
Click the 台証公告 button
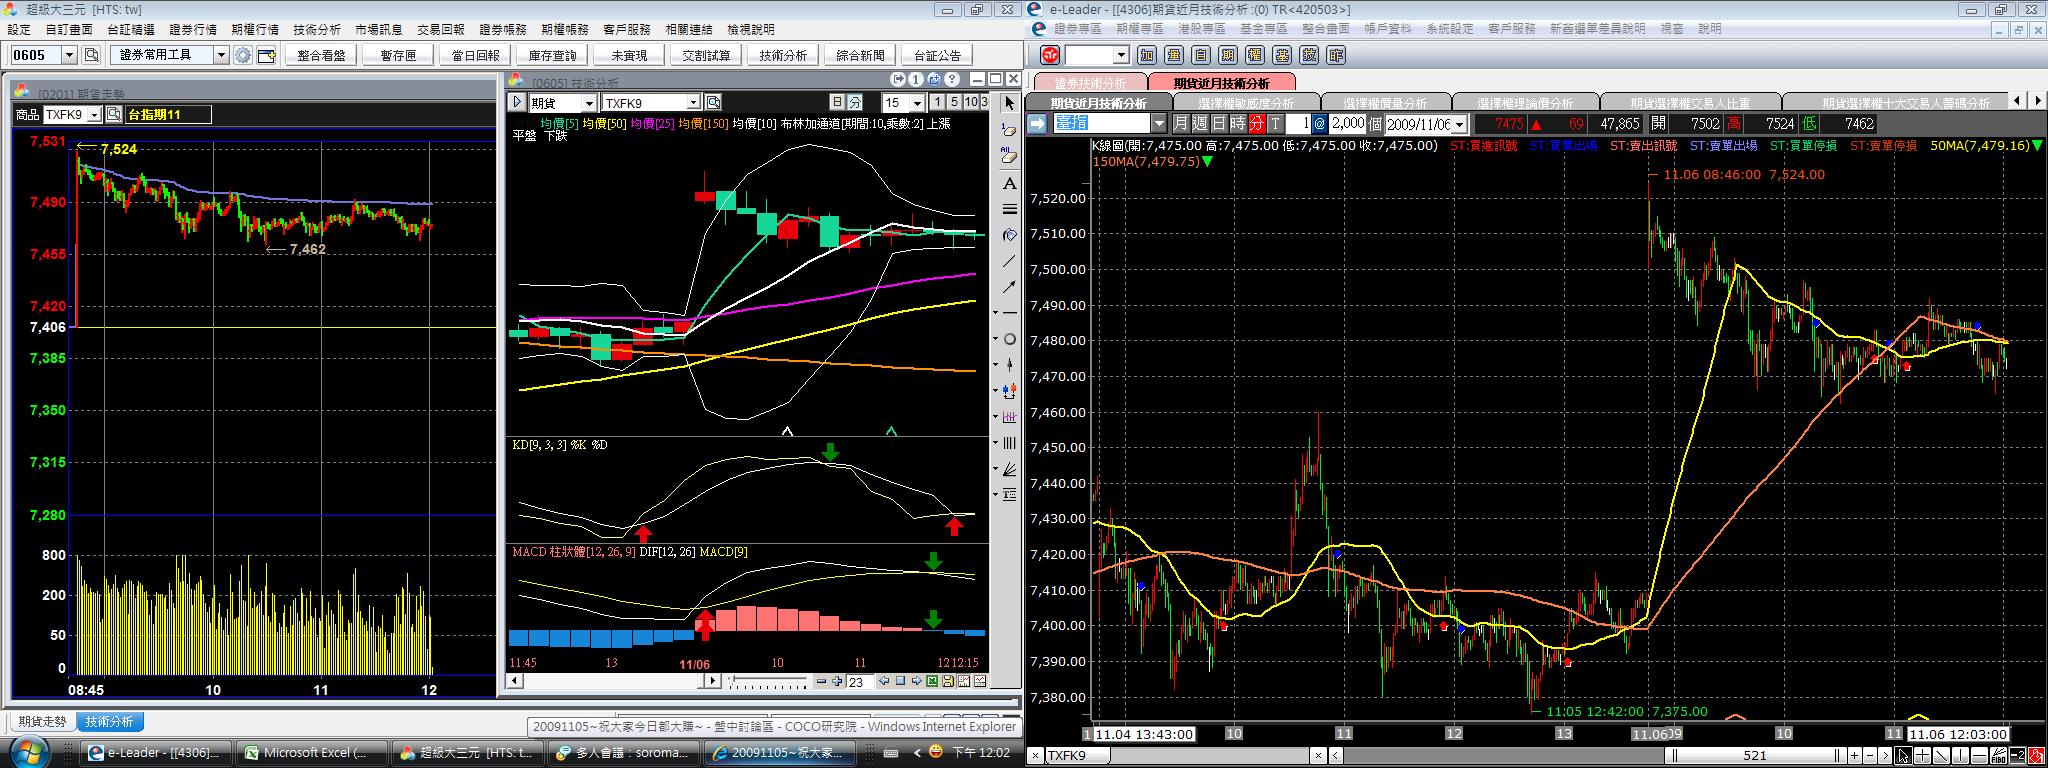click(937, 55)
